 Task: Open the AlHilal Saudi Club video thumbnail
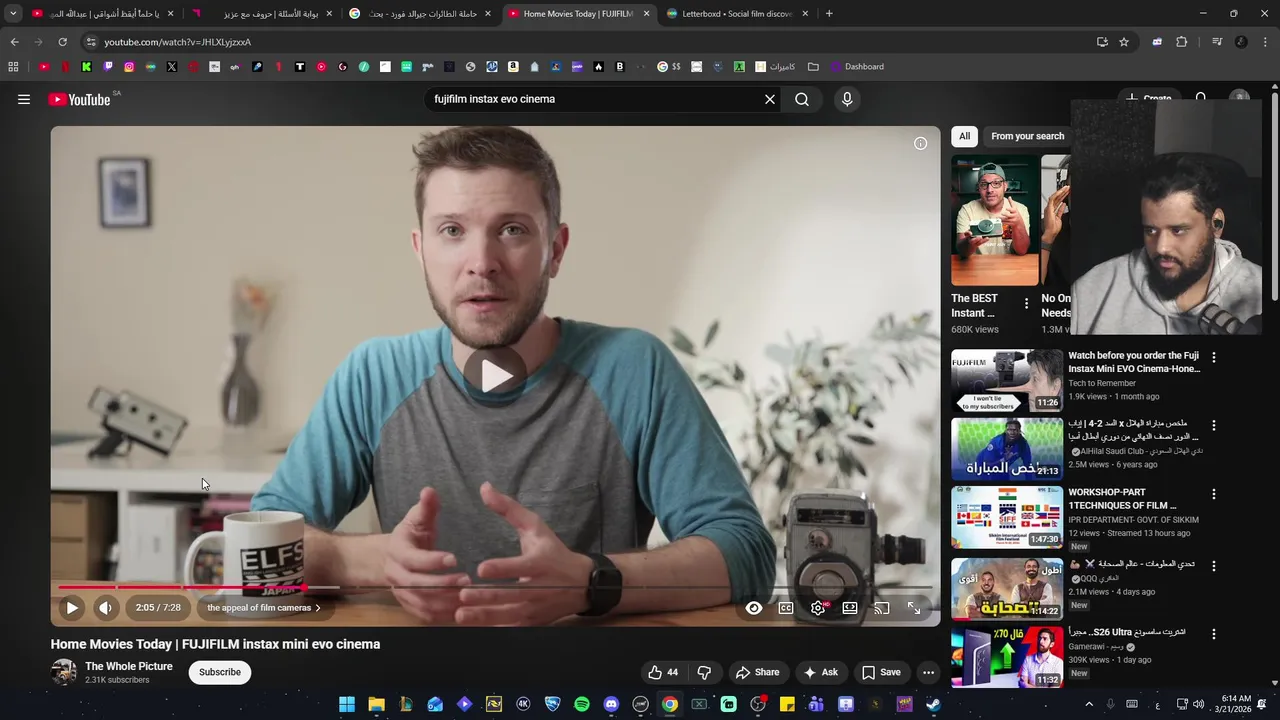click(x=1006, y=449)
